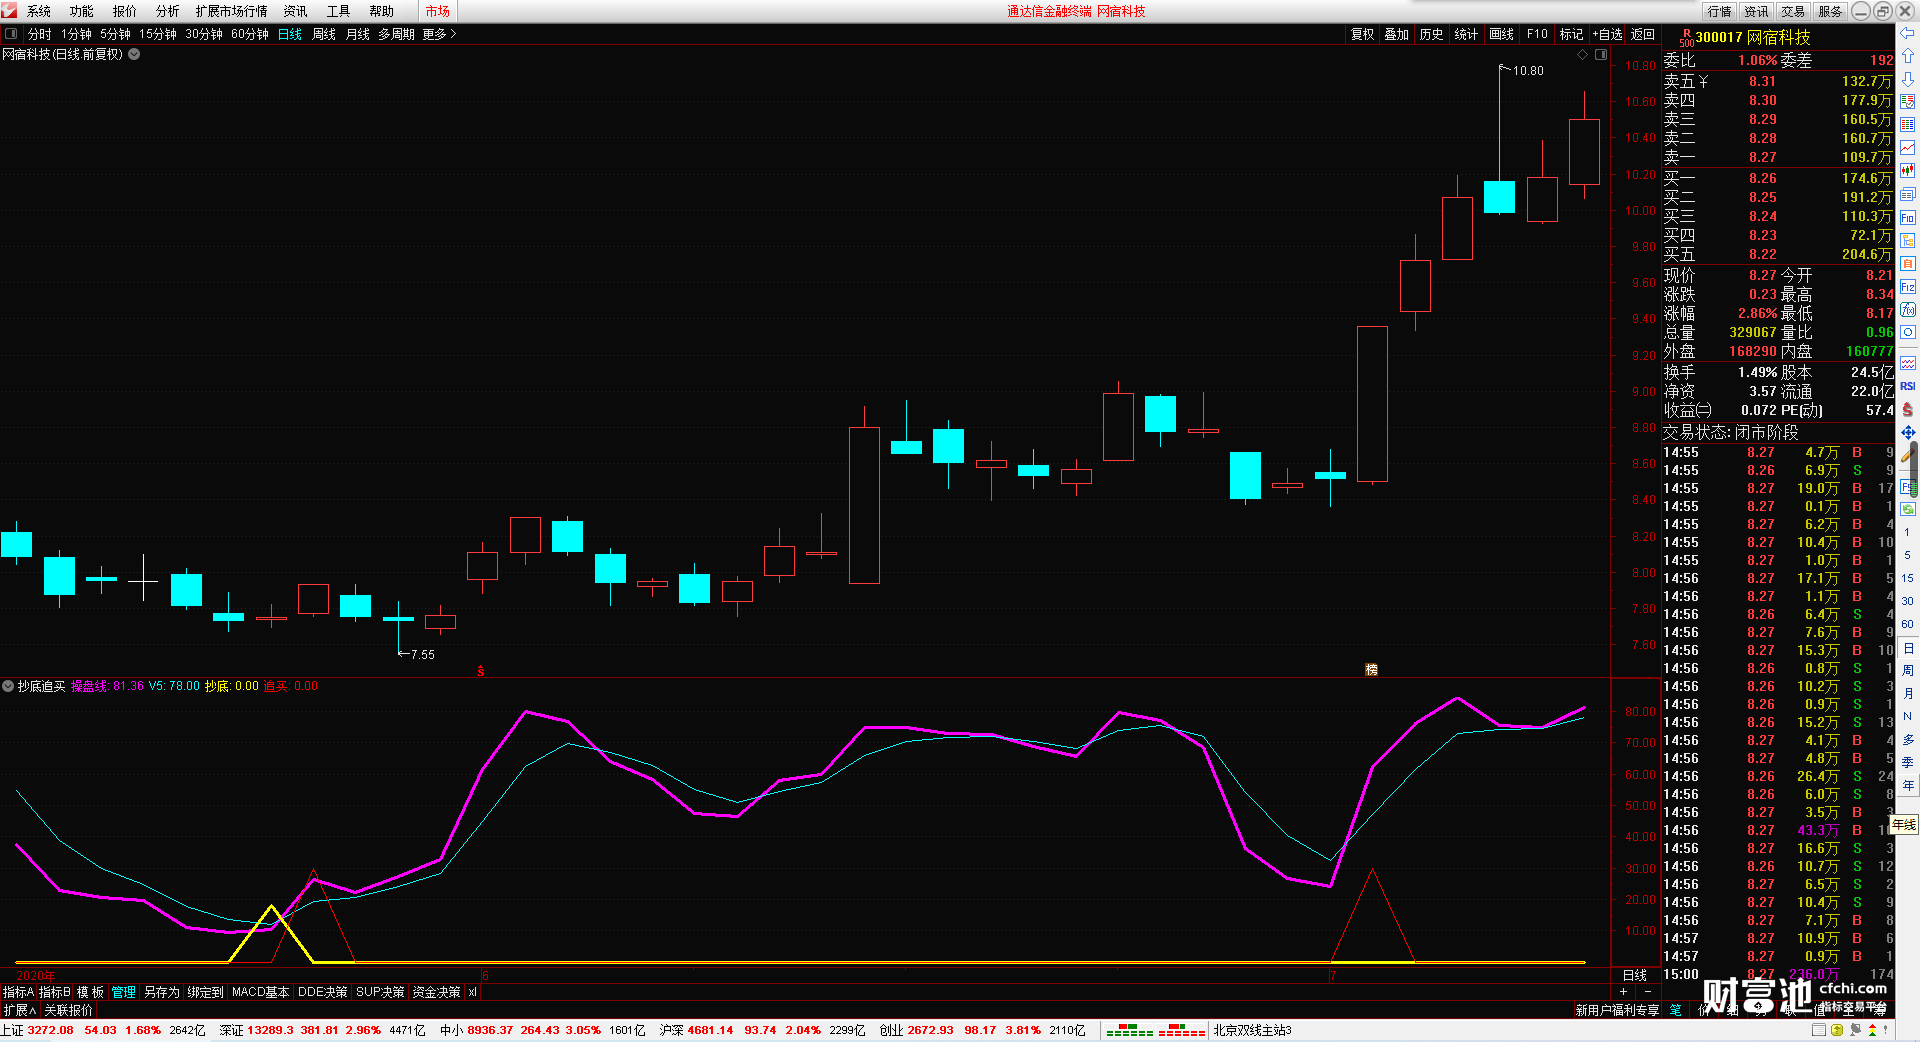1920x1042 pixels.
Task: Open the 扩展市场行情 menu
Action: [232, 11]
